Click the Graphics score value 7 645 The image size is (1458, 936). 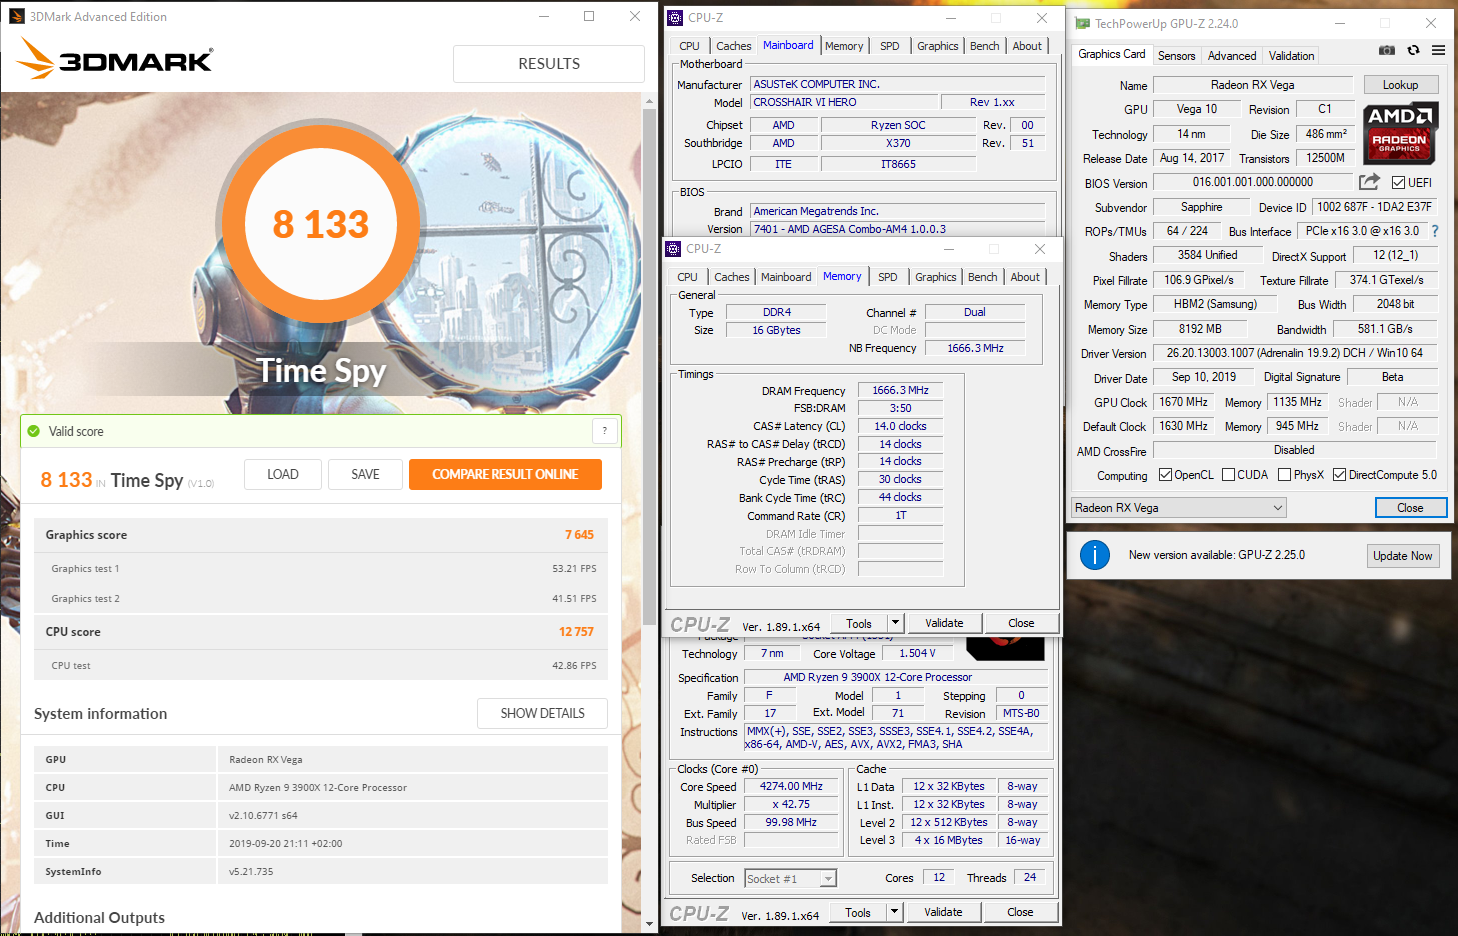[x=579, y=535]
